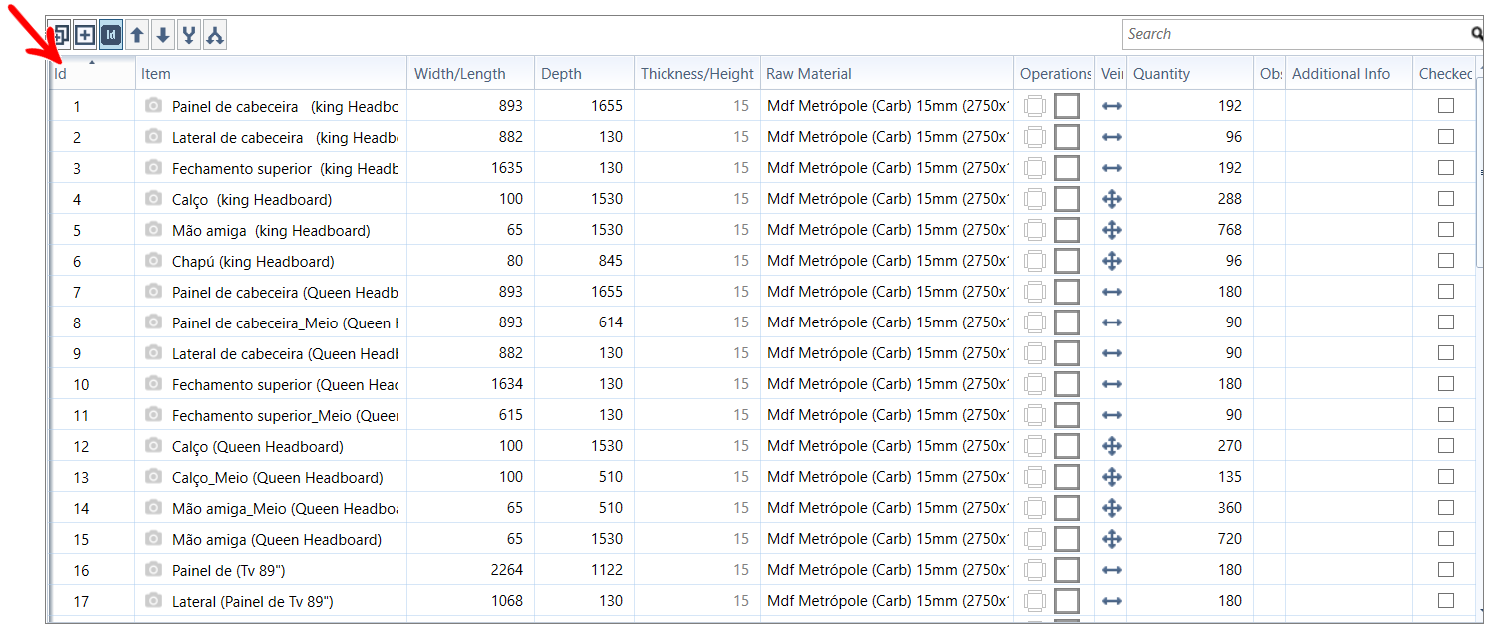
Task: Click the four-way vein icon for Chapú row
Action: [x=1111, y=261]
